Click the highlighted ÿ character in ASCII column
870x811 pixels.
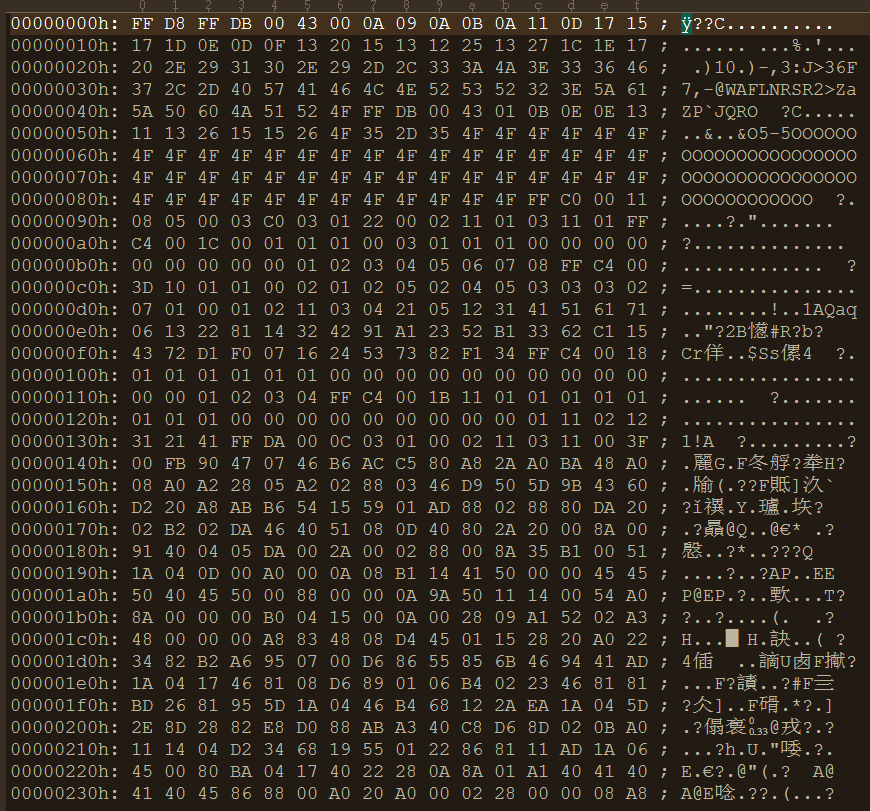tap(686, 23)
